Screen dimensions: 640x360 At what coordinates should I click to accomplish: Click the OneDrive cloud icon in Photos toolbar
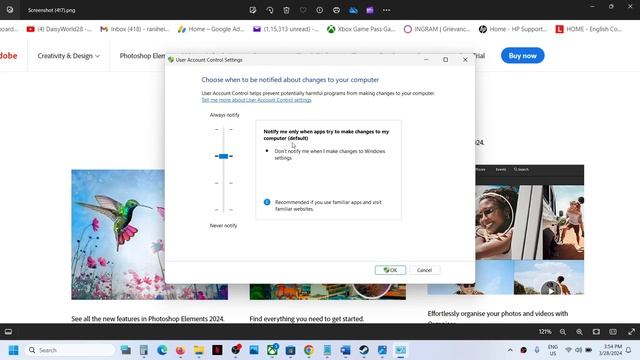tap(353, 10)
